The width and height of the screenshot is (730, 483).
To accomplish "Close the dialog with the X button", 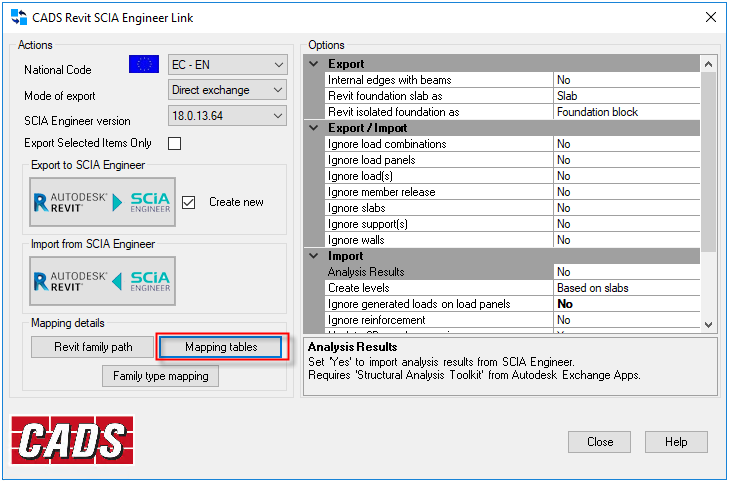I will point(710,17).
